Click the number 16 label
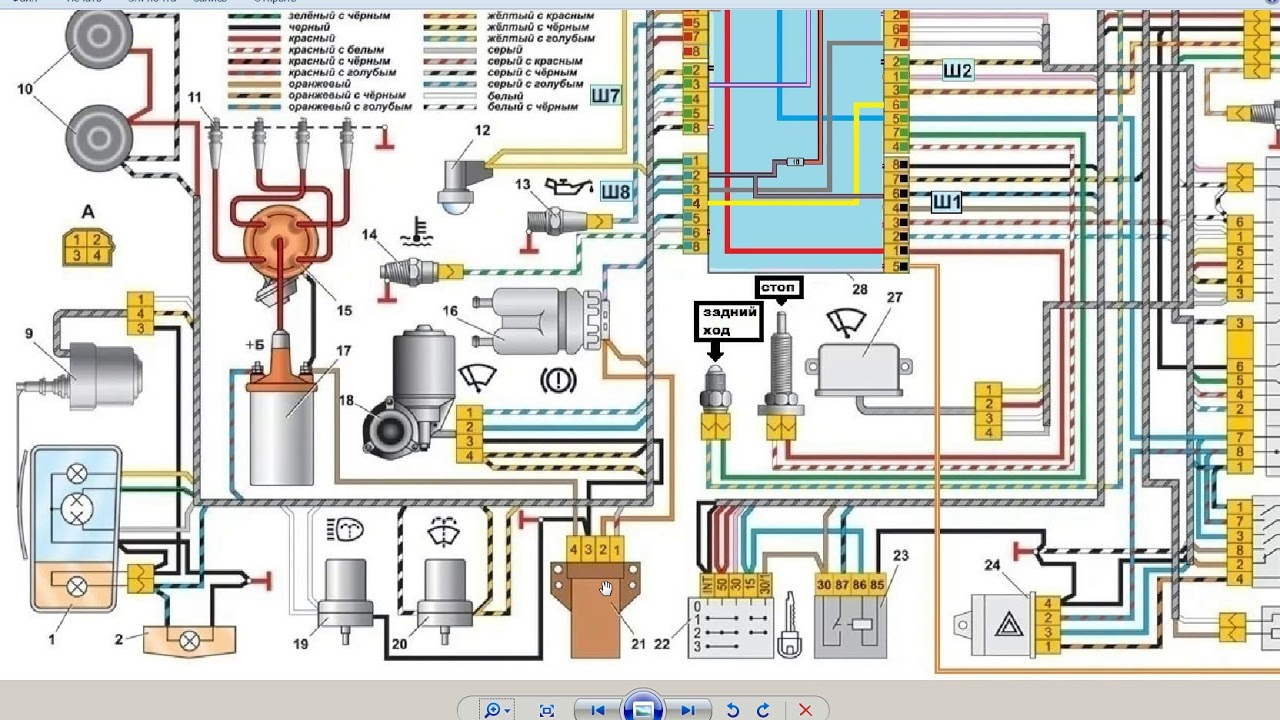The width and height of the screenshot is (1280, 720). click(x=450, y=311)
